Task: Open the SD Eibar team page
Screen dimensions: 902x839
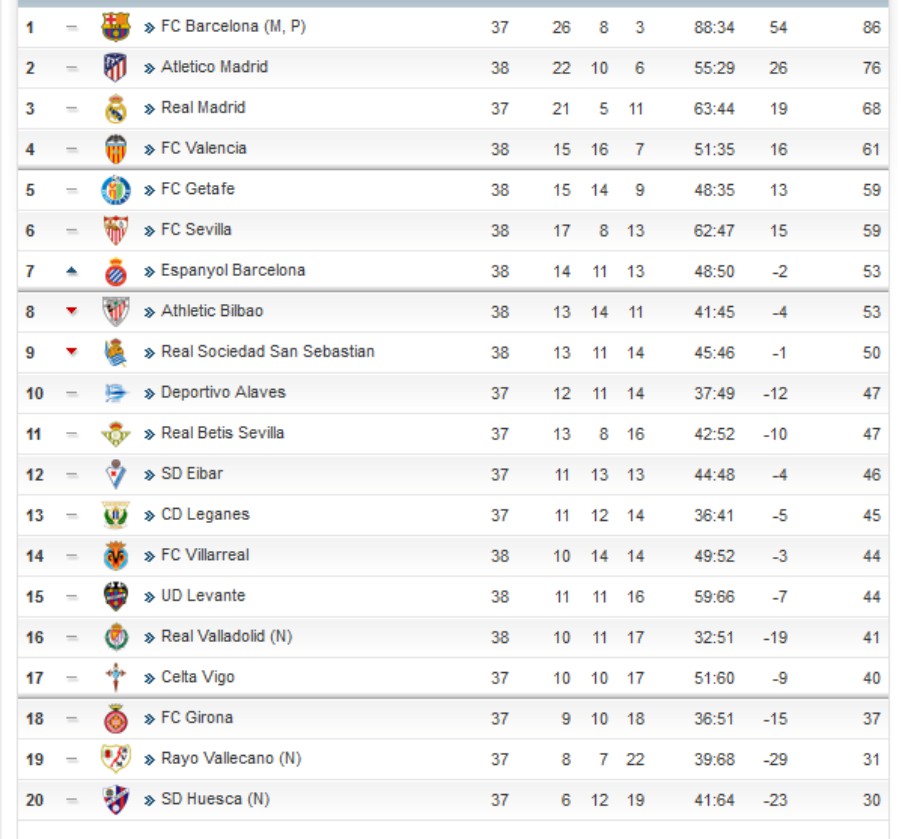Action: click(192, 474)
